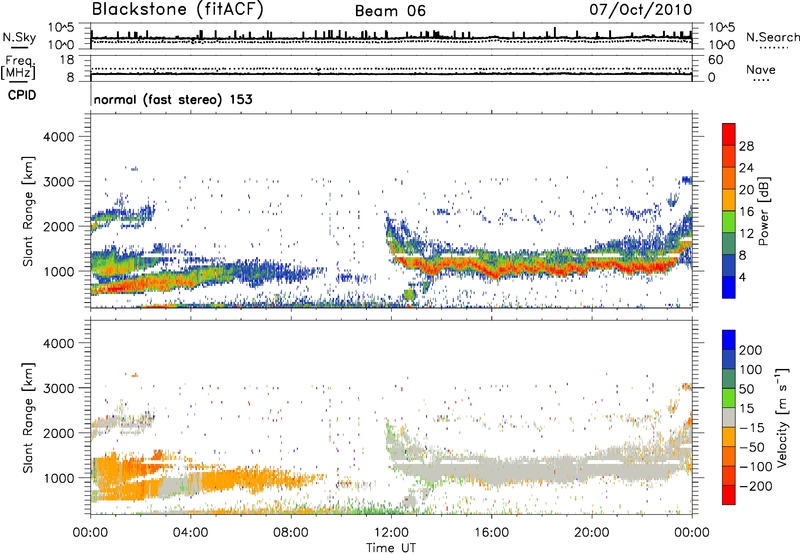Screen dimensions: 800x554
Task: Click the "28" value on power colorbar
Action: (x=746, y=146)
